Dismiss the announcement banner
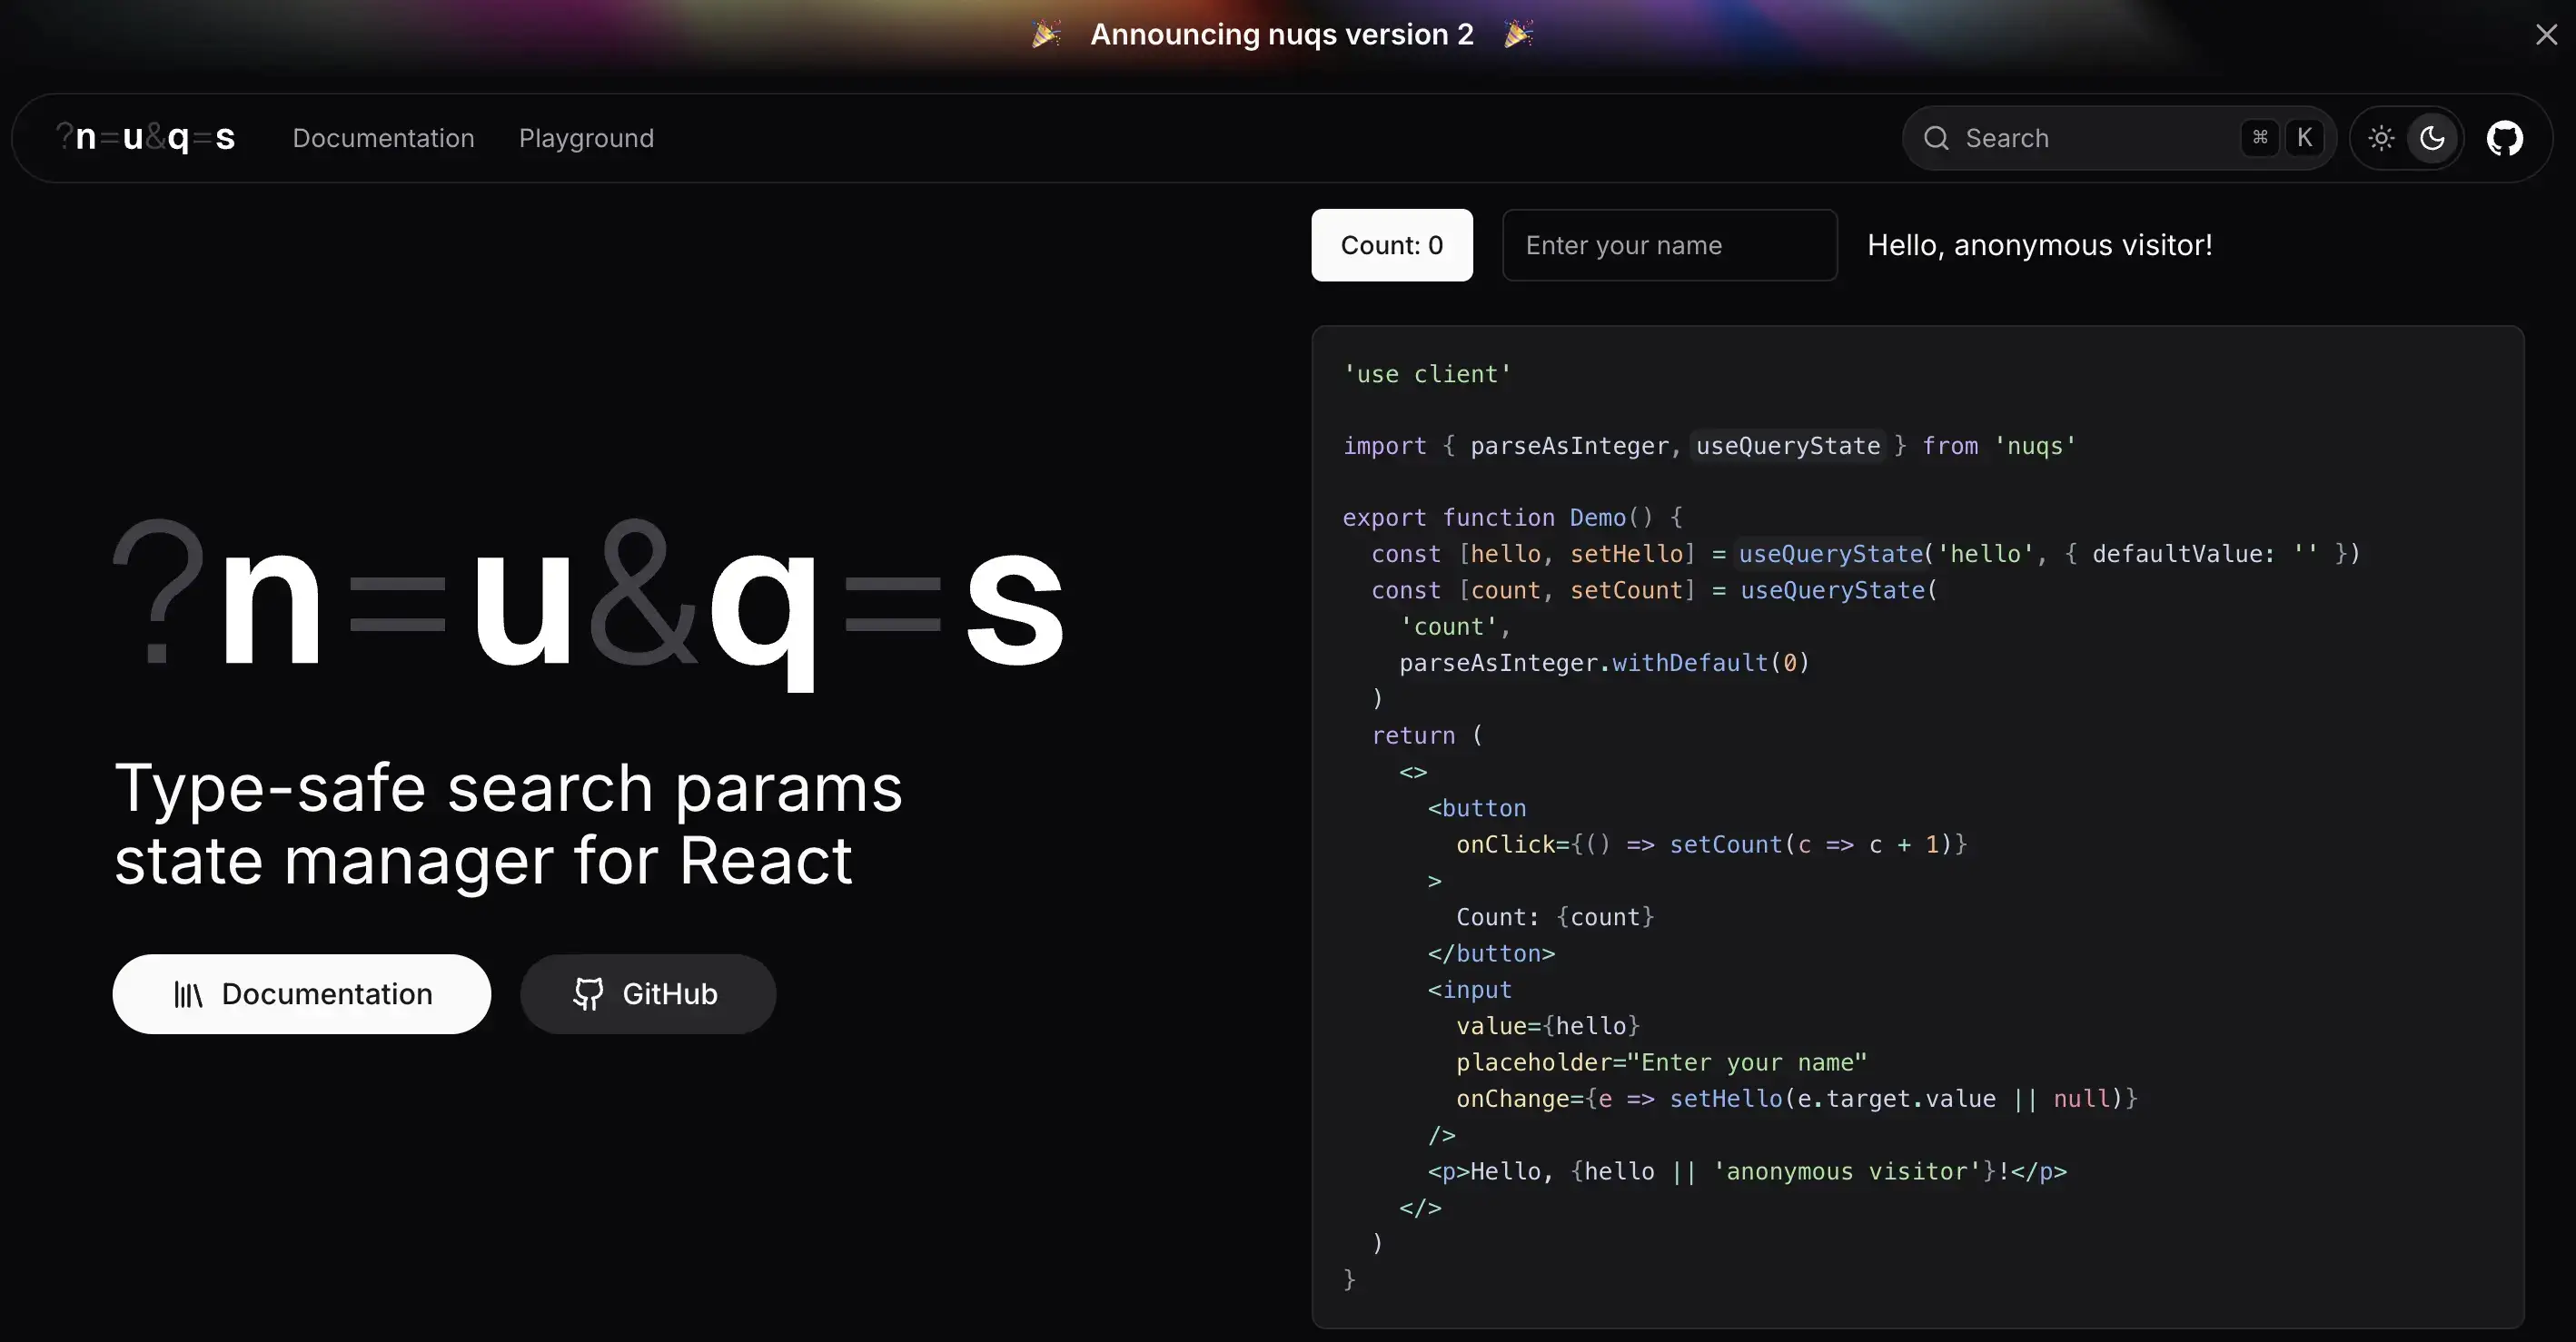The height and width of the screenshot is (1342, 2576). pyautogui.click(x=2546, y=35)
